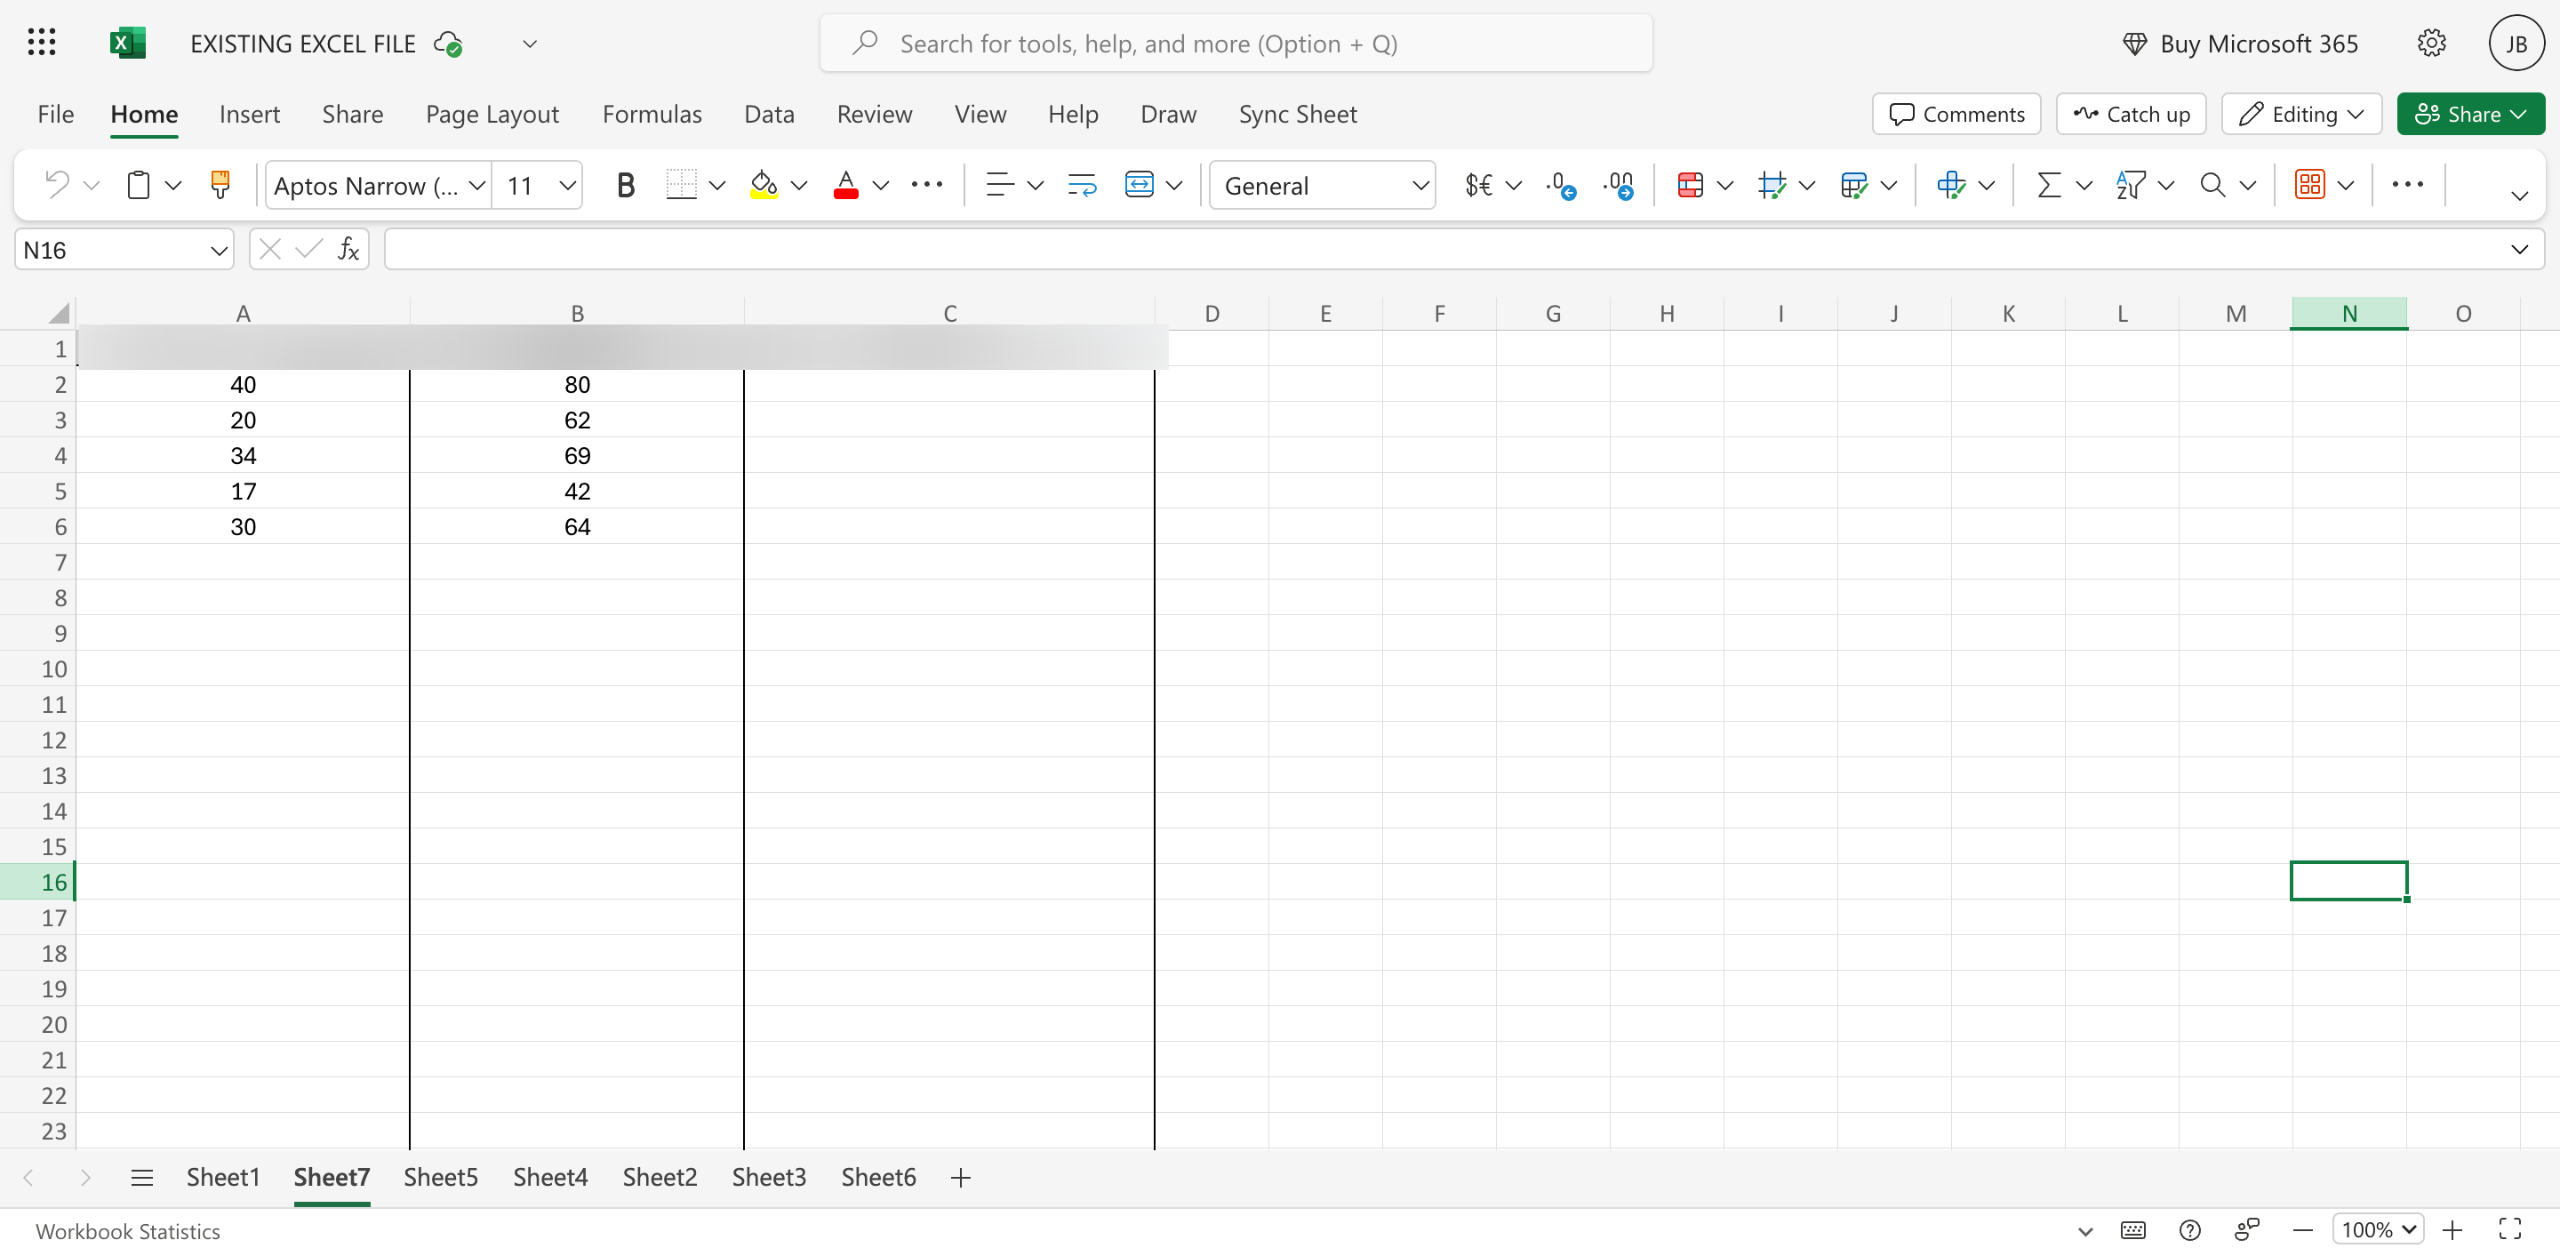The height and width of the screenshot is (1248, 2560).
Task: Click the Wrap Text icon
Action: pos(1082,185)
